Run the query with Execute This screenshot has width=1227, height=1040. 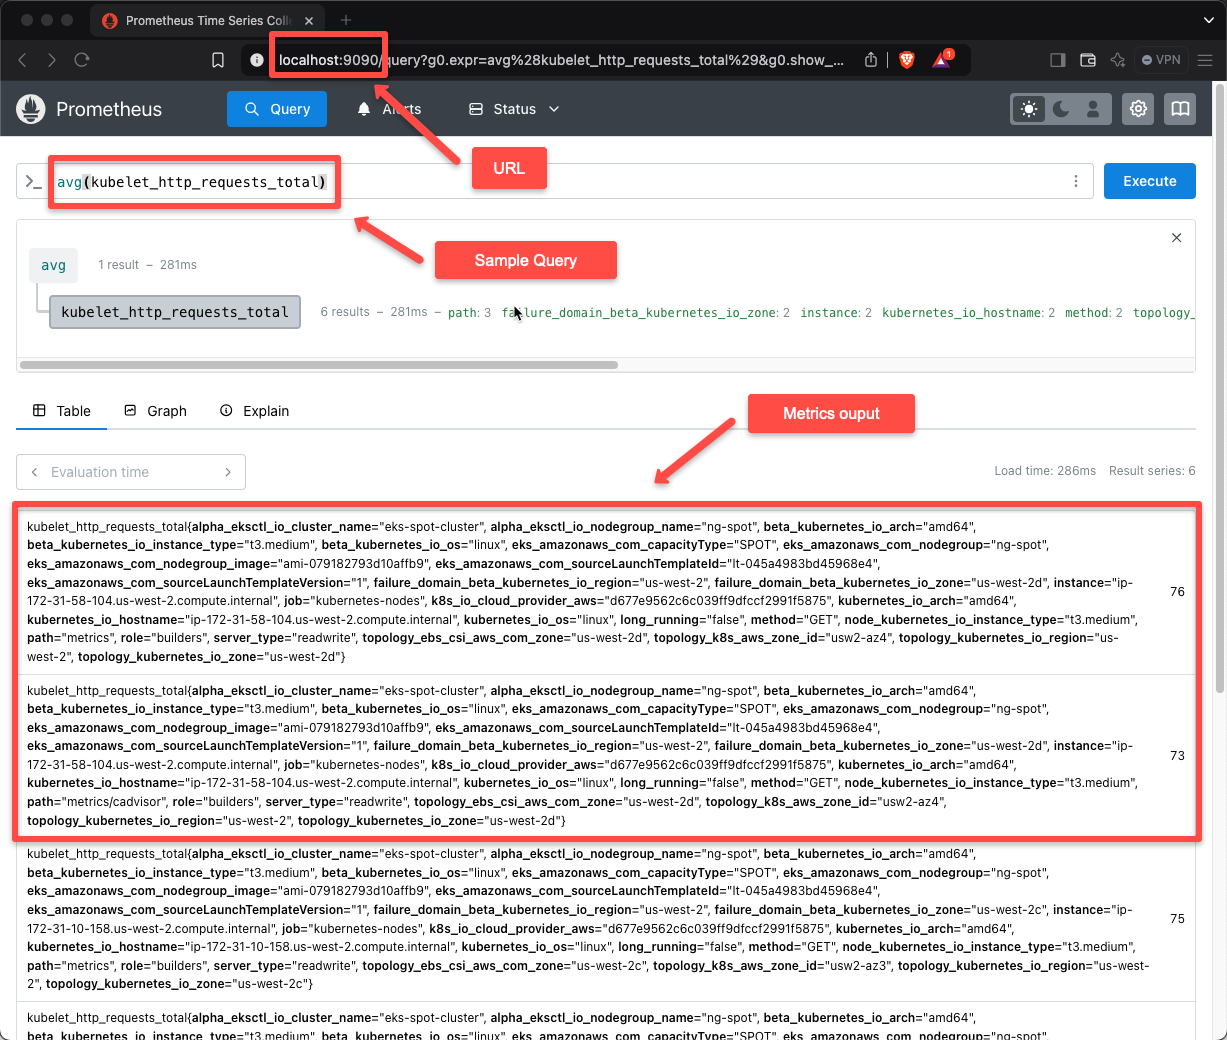click(1150, 181)
